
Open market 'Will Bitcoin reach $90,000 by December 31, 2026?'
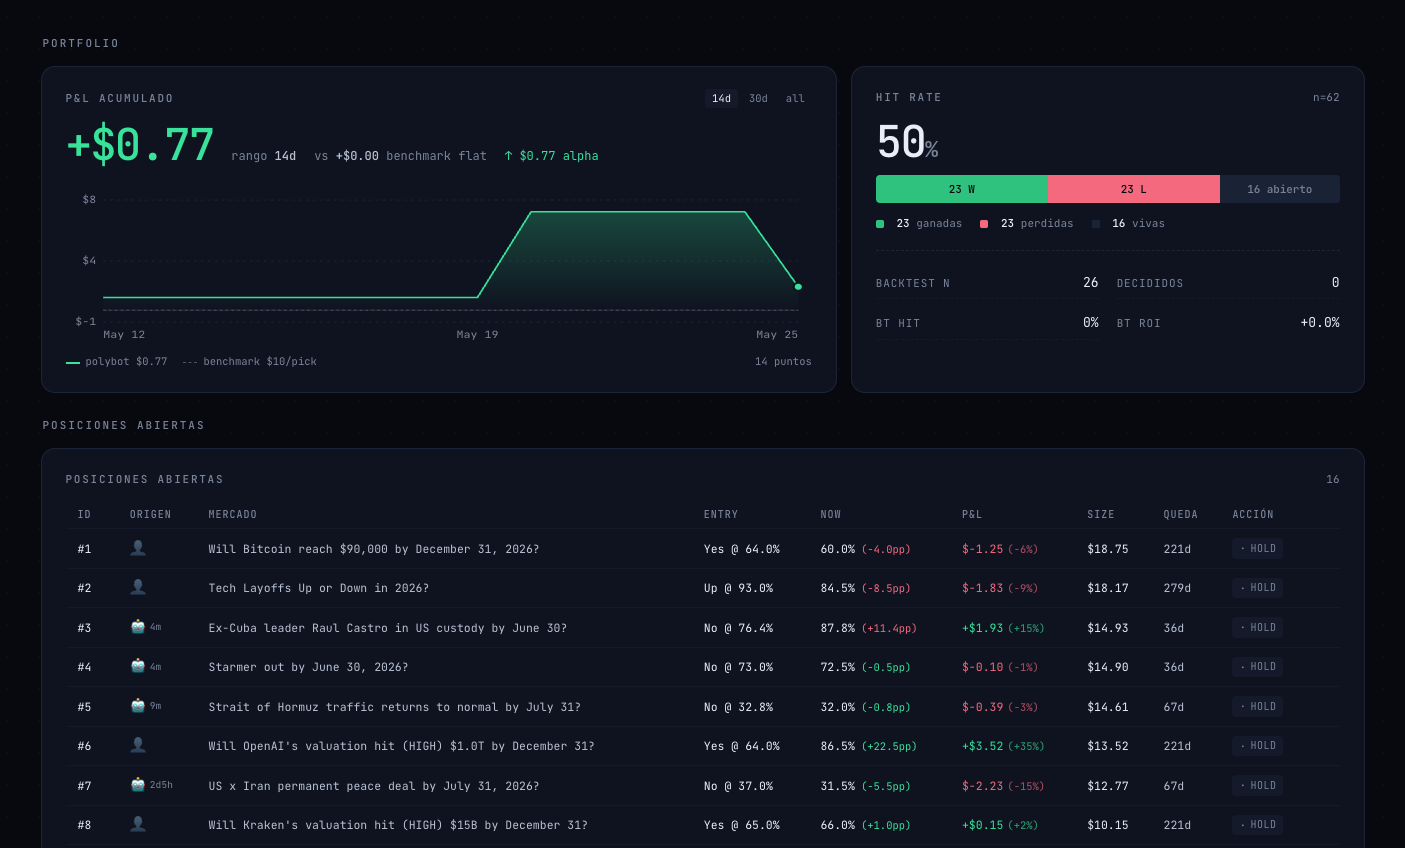[x=374, y=549]
